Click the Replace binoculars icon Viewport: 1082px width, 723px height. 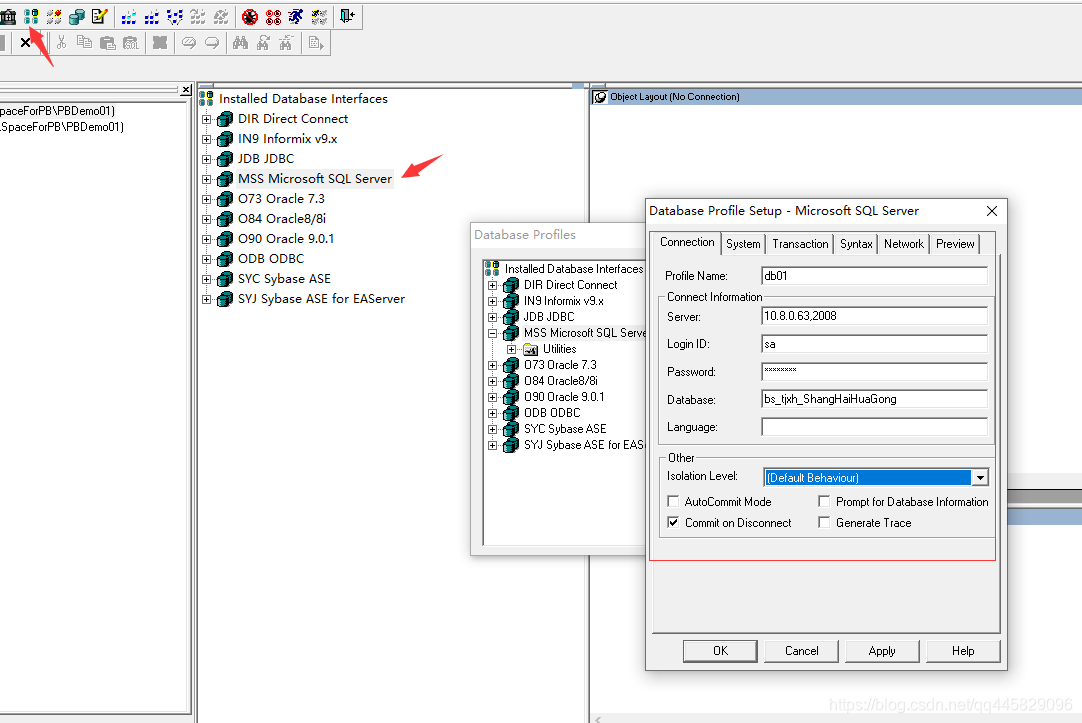click(286, 43)
